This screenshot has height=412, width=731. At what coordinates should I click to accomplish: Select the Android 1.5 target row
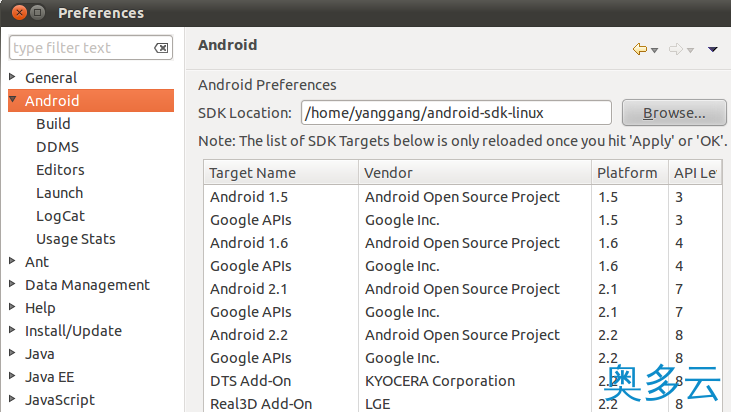tap(463, 197)
